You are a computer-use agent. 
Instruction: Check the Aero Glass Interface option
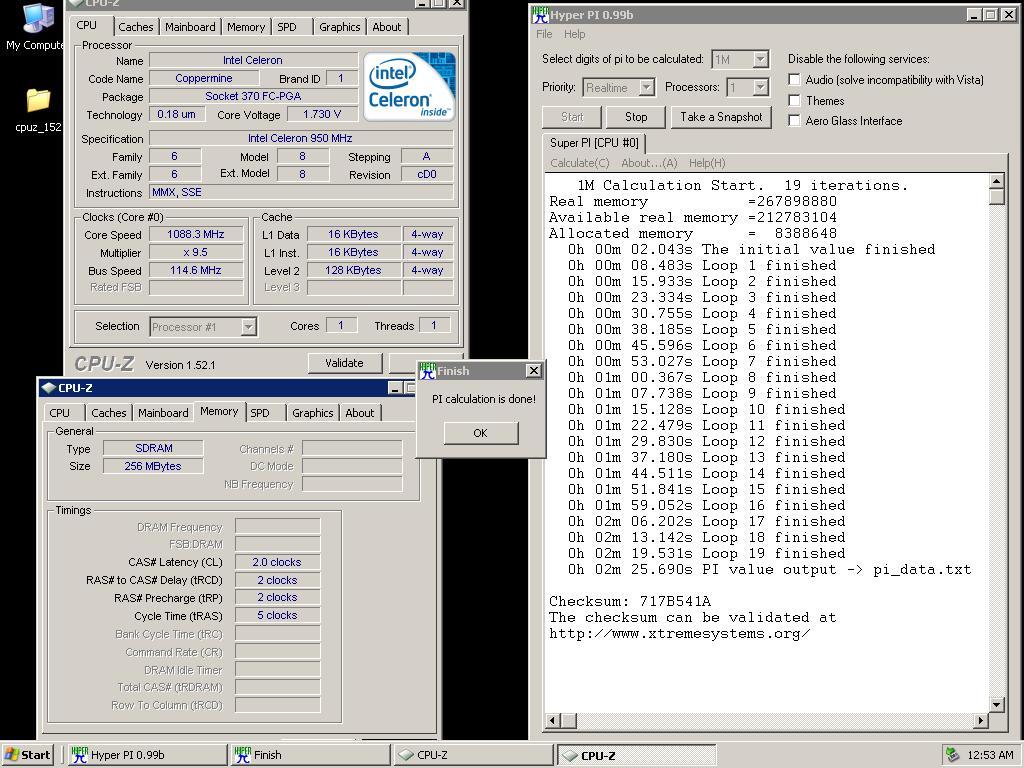794,120
